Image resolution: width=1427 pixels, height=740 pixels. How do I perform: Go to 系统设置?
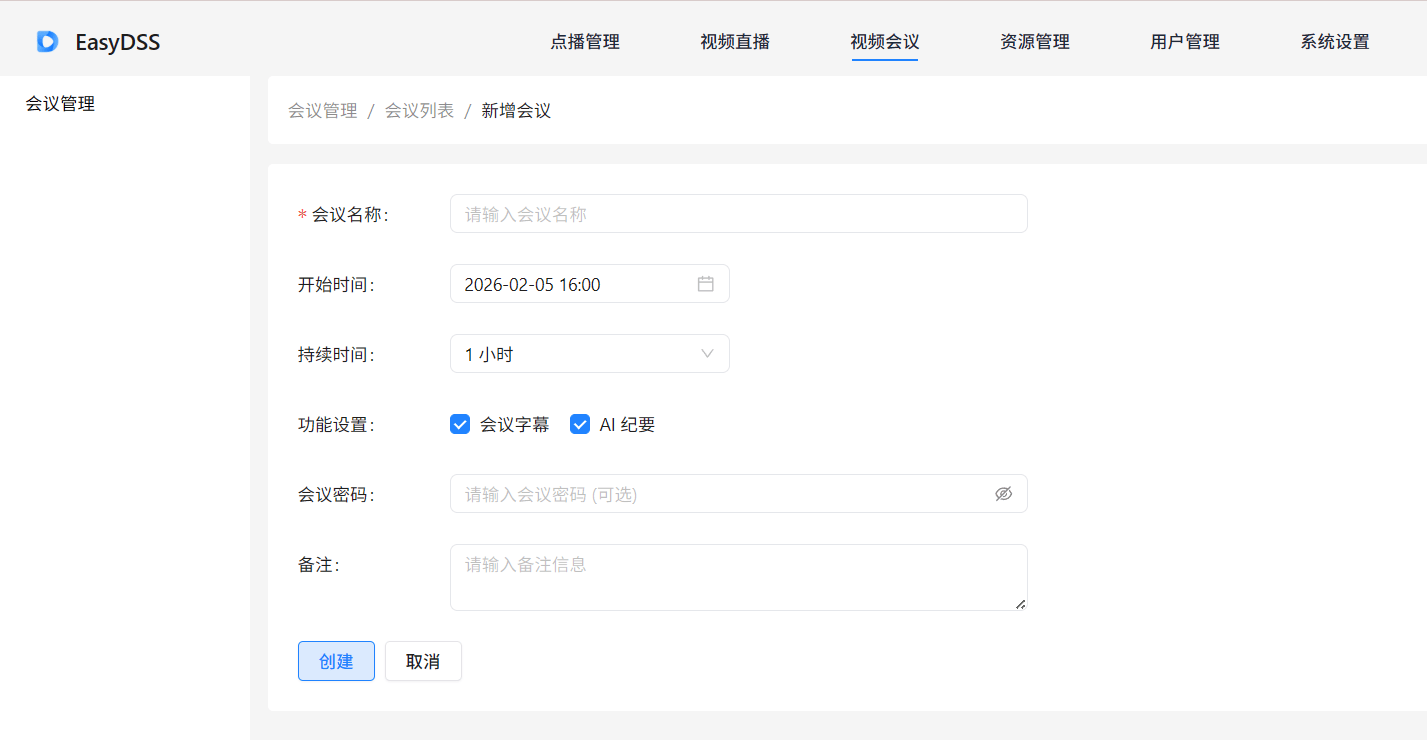pos(1334,42)
